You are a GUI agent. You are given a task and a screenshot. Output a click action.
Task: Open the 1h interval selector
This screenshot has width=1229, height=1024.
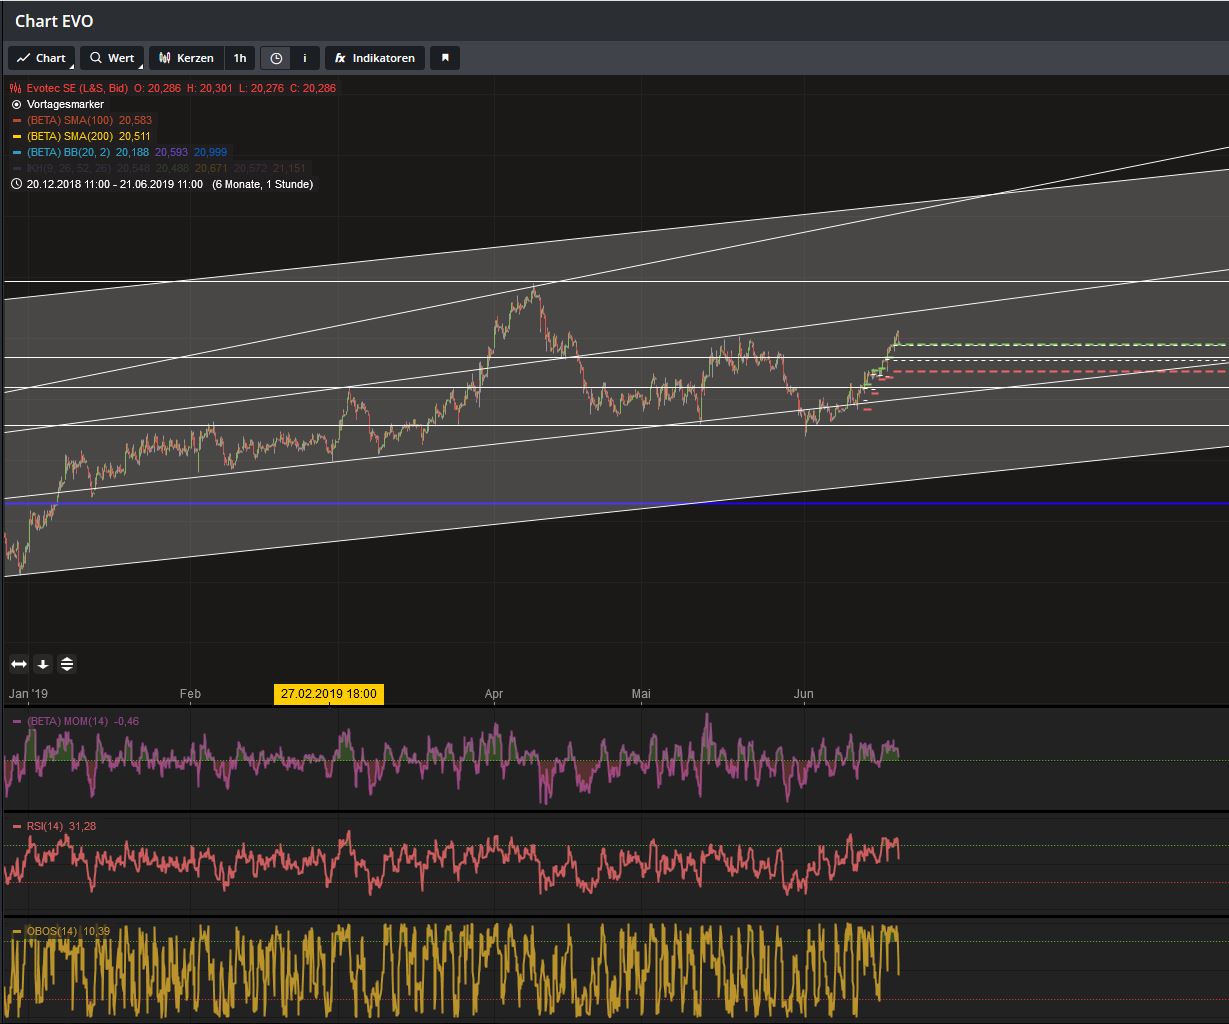(240, 58)
